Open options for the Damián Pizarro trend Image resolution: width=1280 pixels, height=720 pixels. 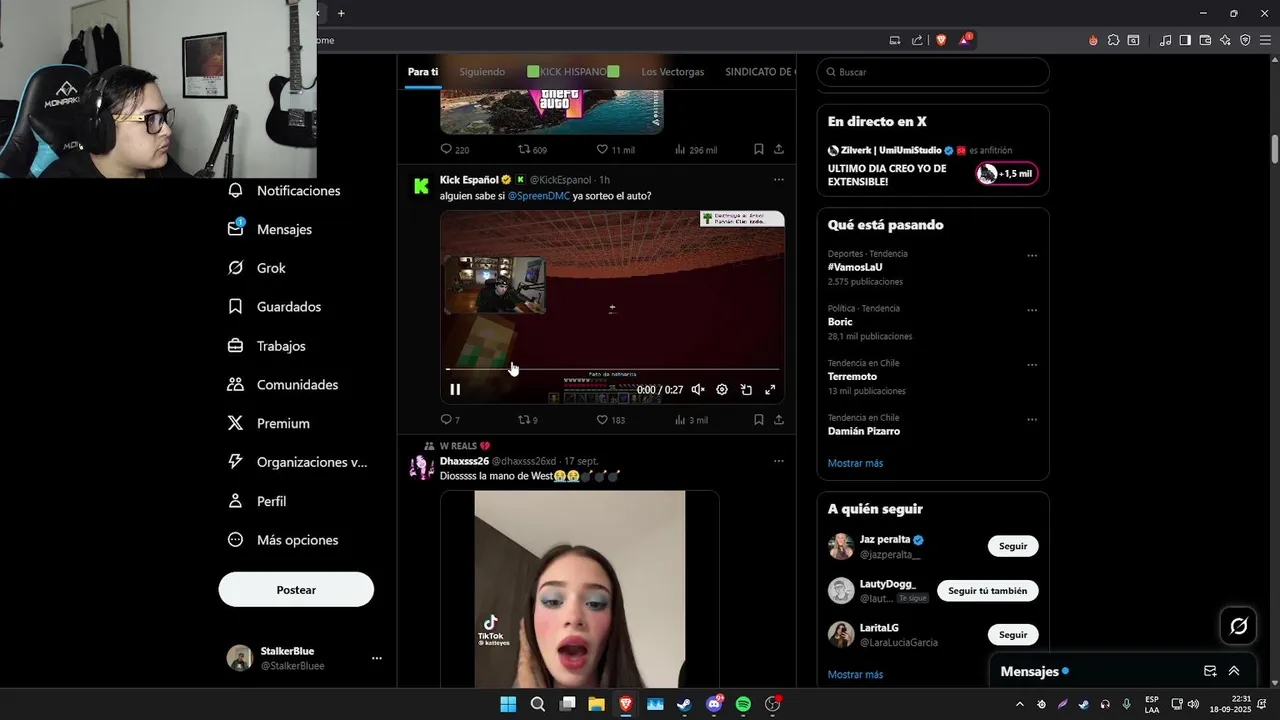[x=1032, y=419]
